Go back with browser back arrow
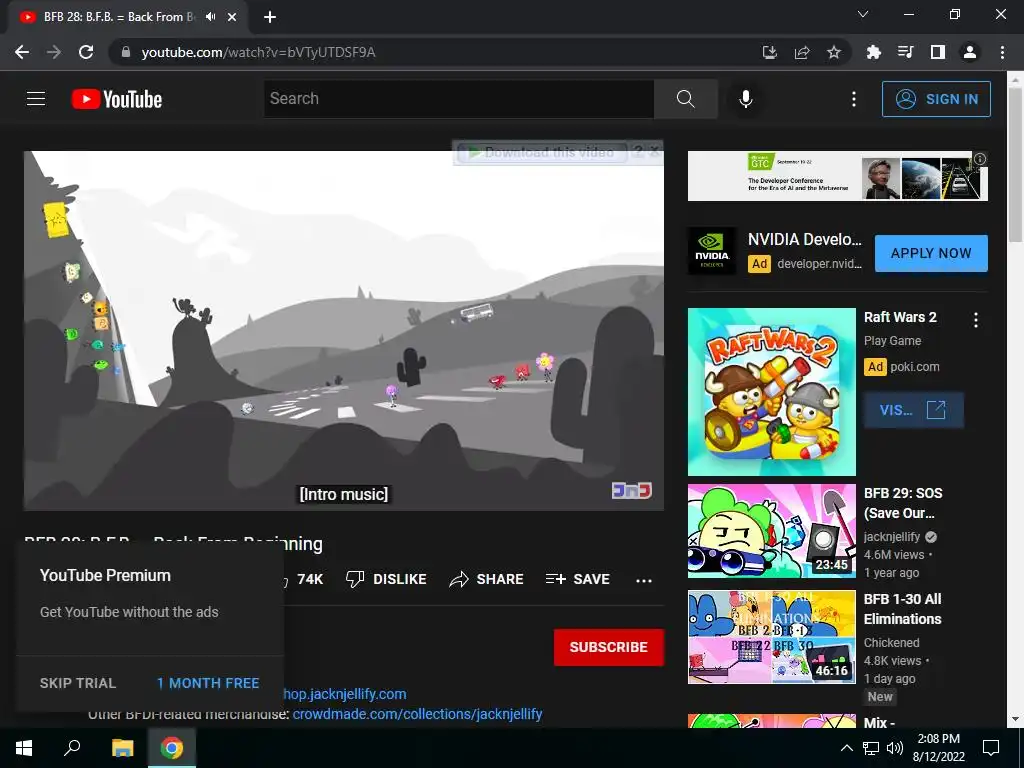 pos(22,52)
